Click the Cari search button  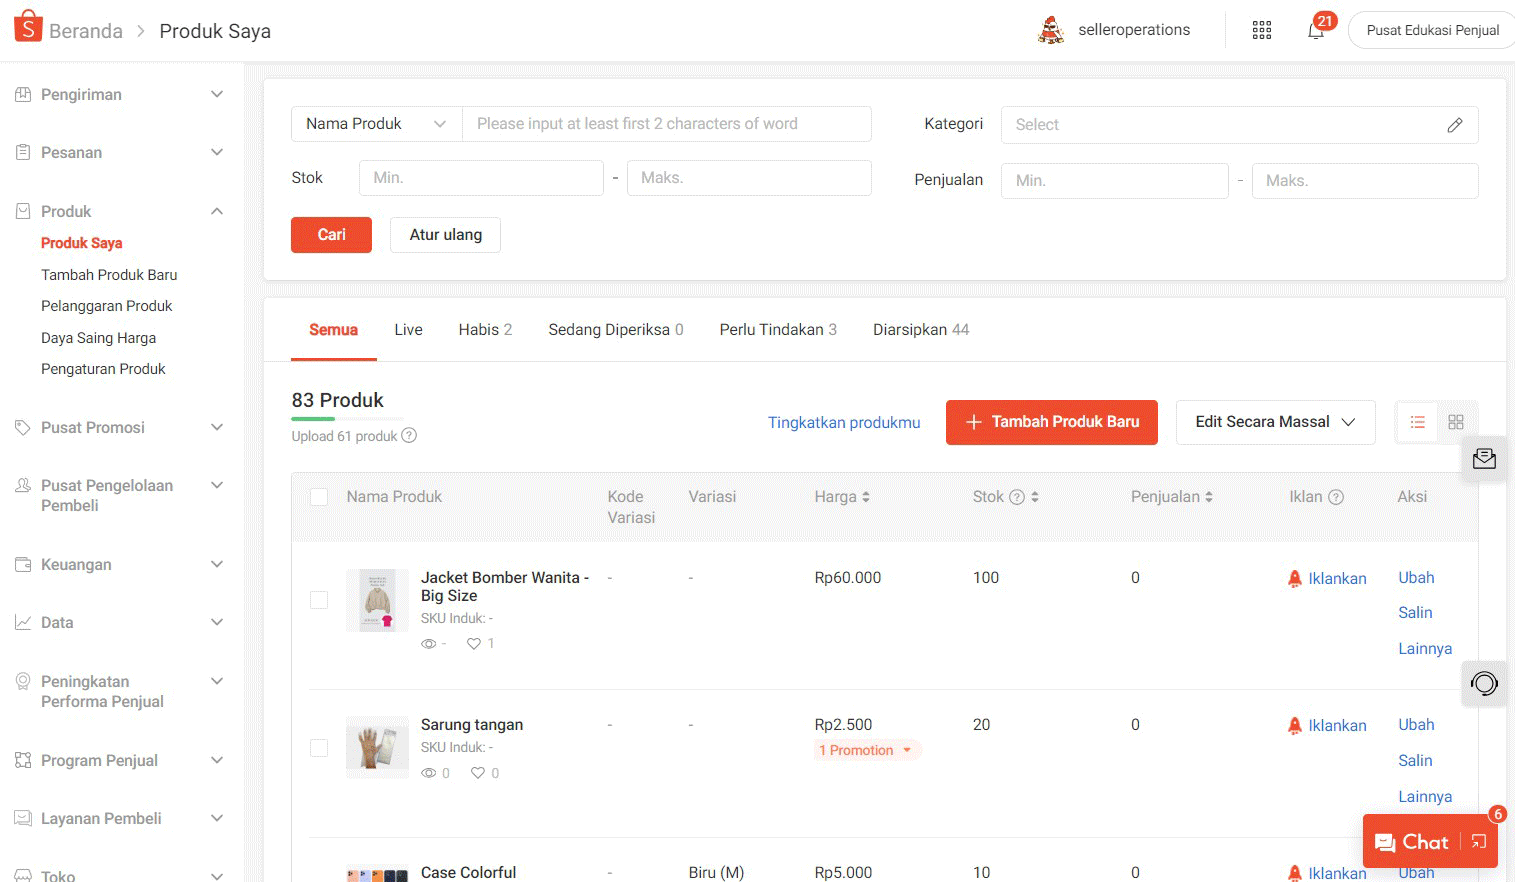coord(331,234)
